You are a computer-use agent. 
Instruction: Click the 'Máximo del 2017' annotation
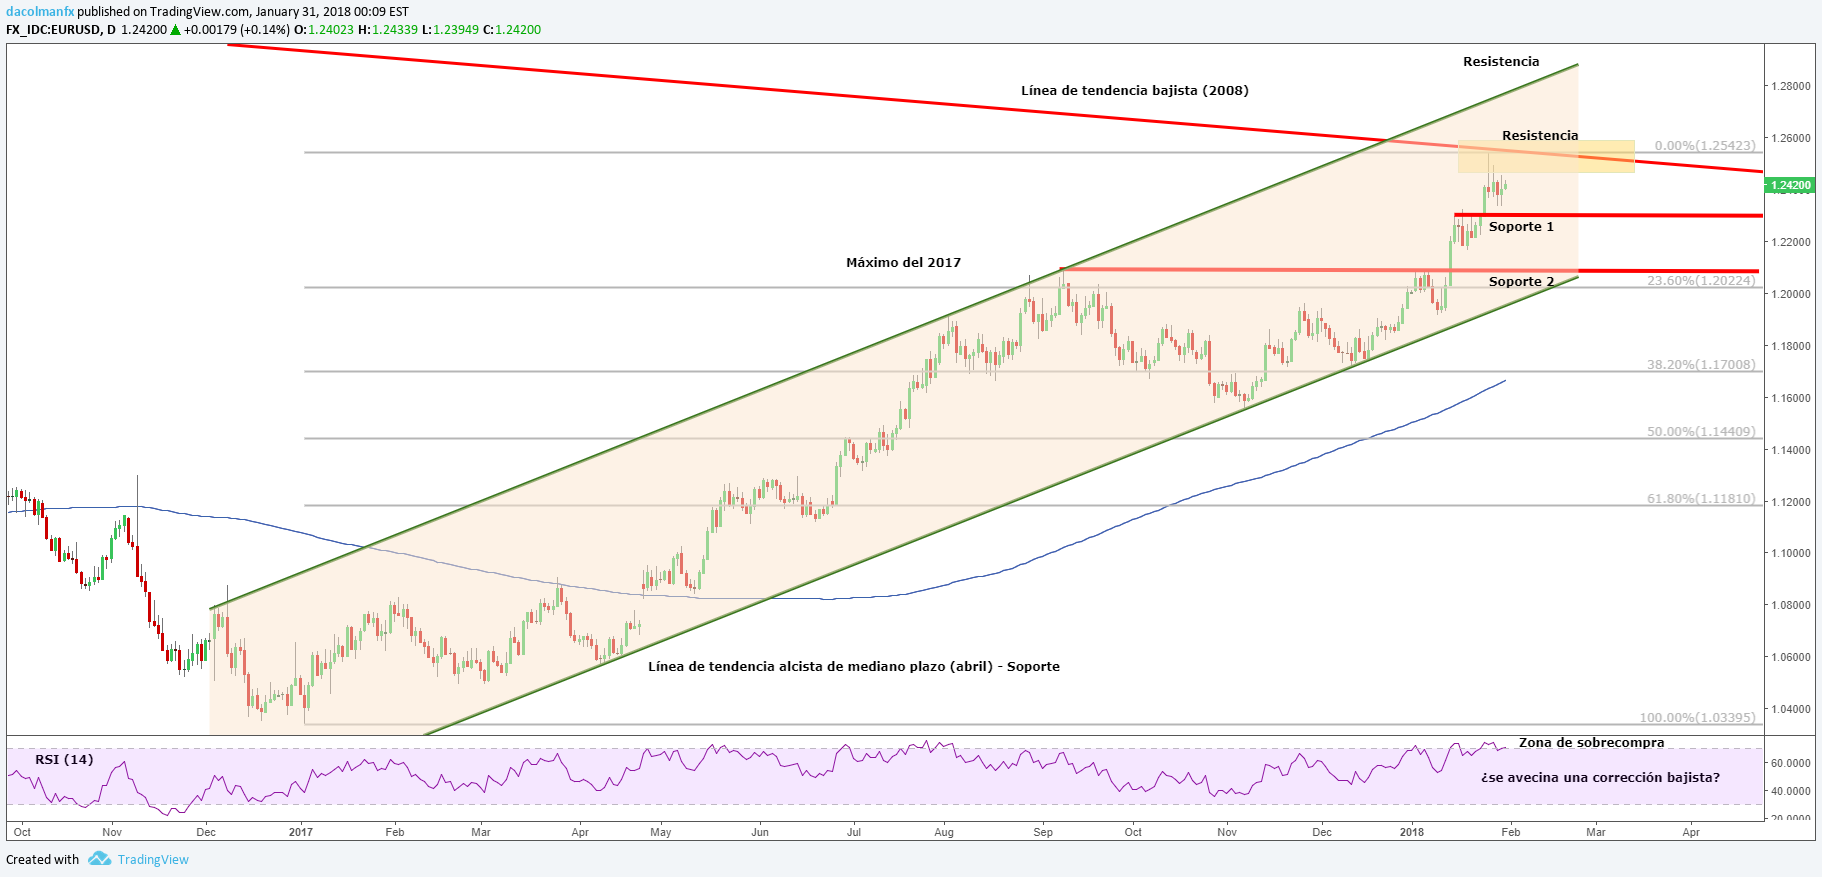(x=903, y=263)
